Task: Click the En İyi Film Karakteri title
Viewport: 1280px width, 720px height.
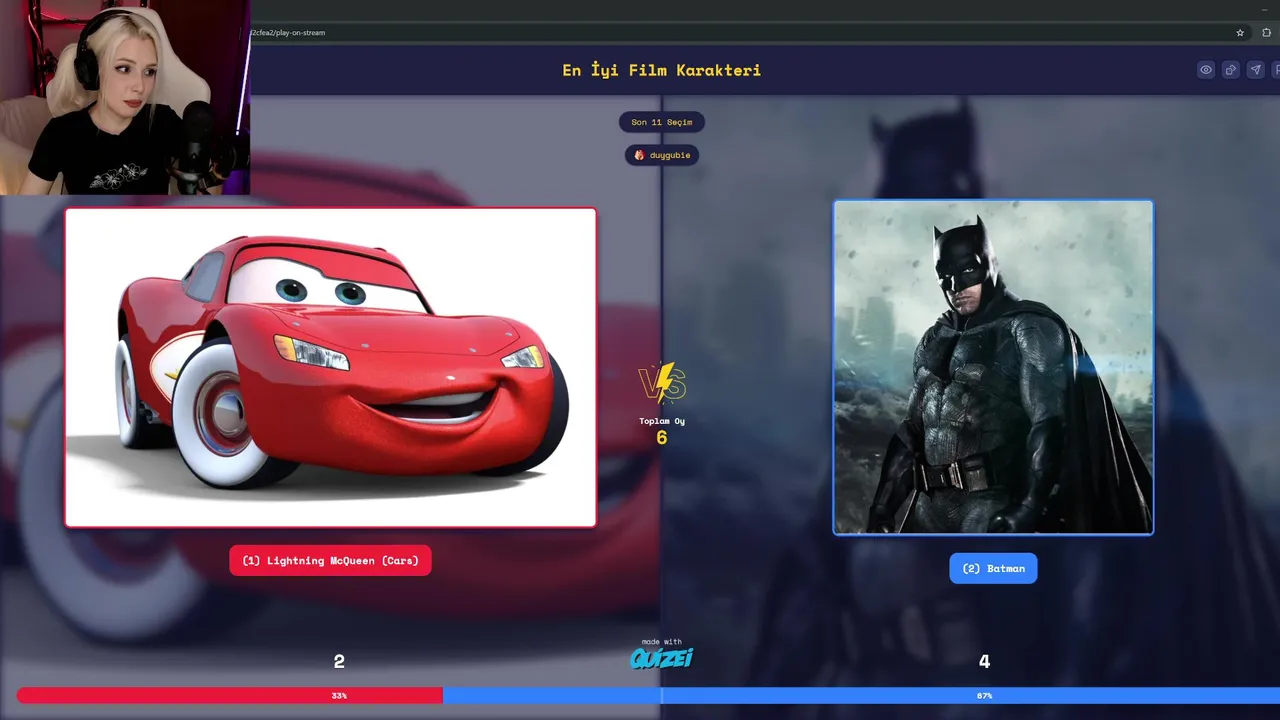Action: [x=662, y=70]
